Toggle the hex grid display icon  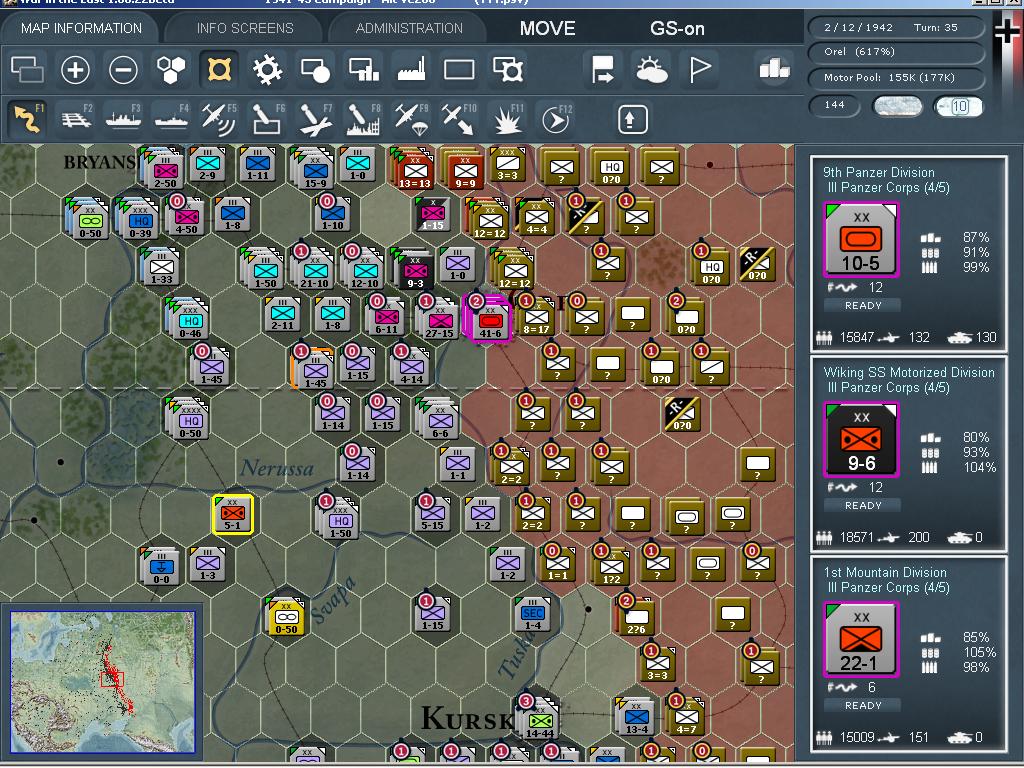tap(171, 69)
